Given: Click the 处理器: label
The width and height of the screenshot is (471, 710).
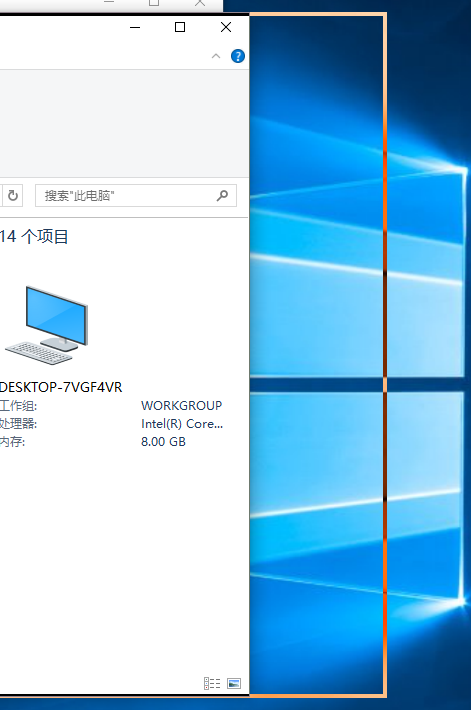Looking at the screenshot, I should (x=18, y=424).
